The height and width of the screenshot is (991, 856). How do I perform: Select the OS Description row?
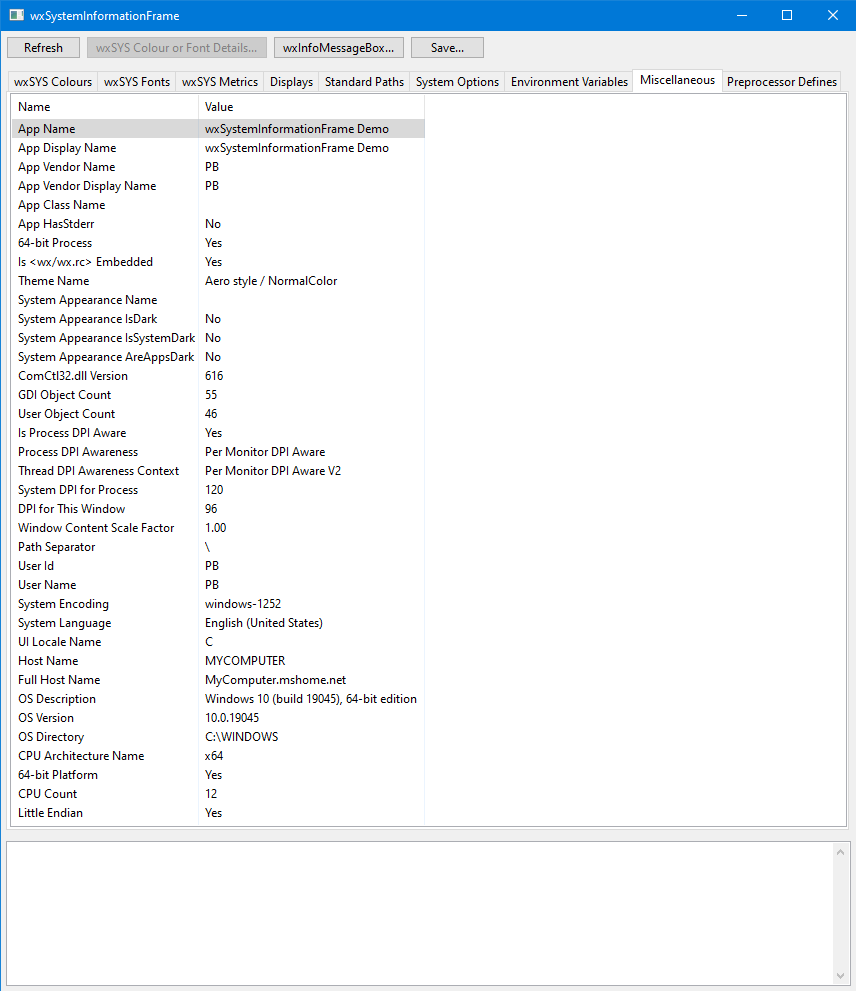point(218,699)
